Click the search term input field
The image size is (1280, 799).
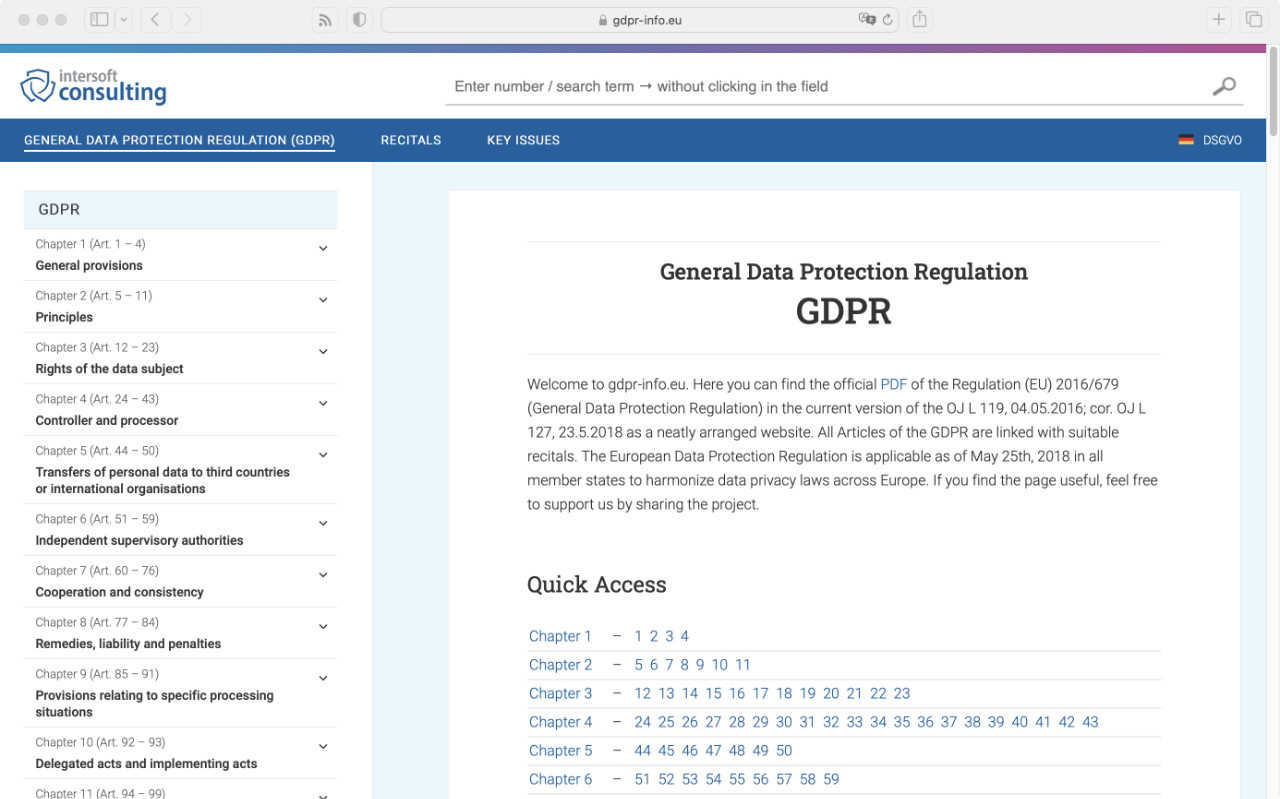coord(820,87)
